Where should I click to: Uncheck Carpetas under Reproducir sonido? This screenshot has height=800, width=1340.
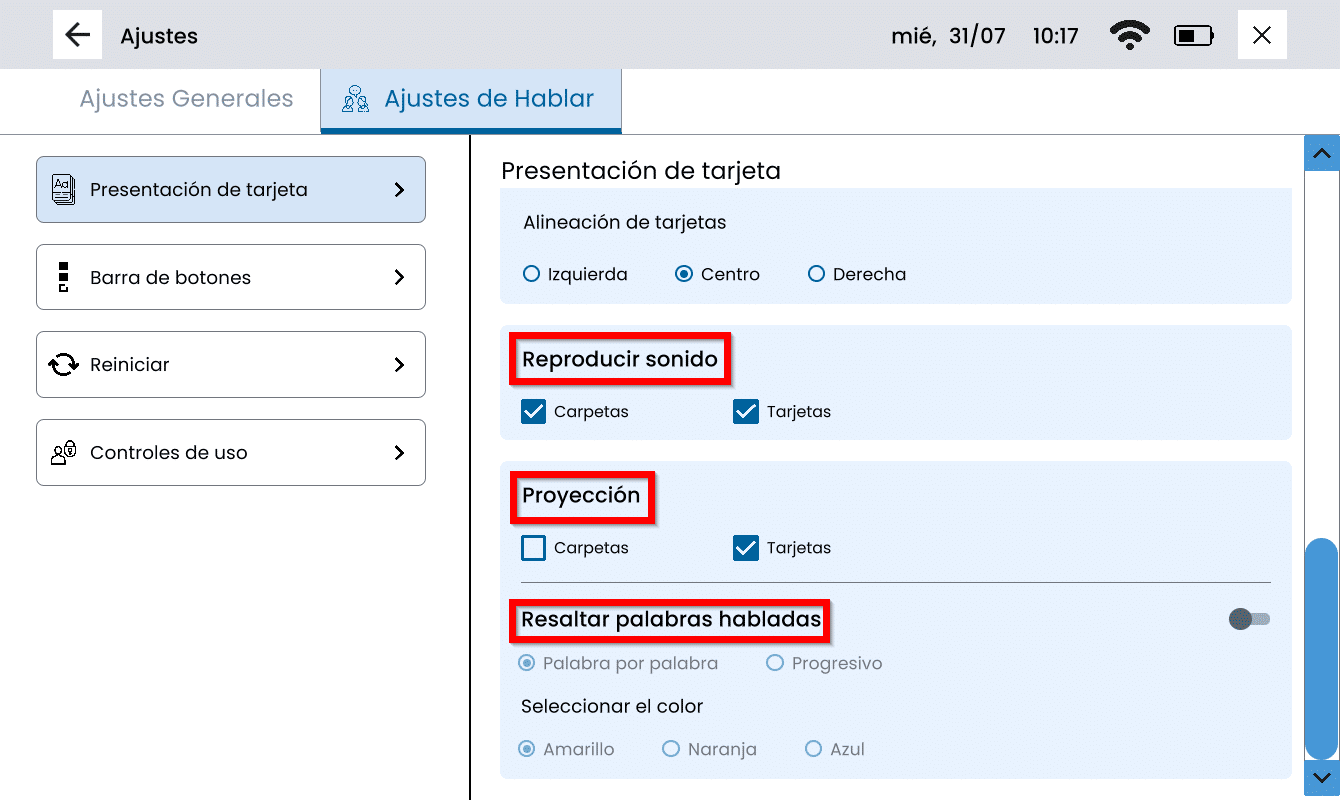point(534,411)
